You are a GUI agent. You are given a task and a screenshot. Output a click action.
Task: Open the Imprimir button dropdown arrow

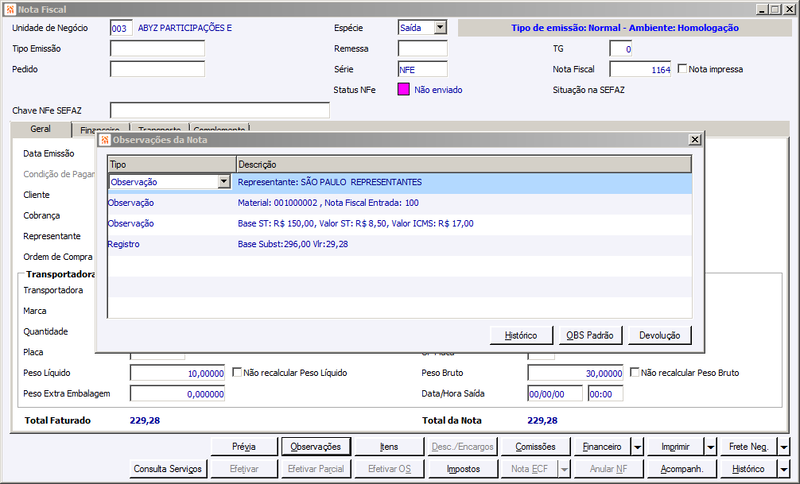pos(711,447)
